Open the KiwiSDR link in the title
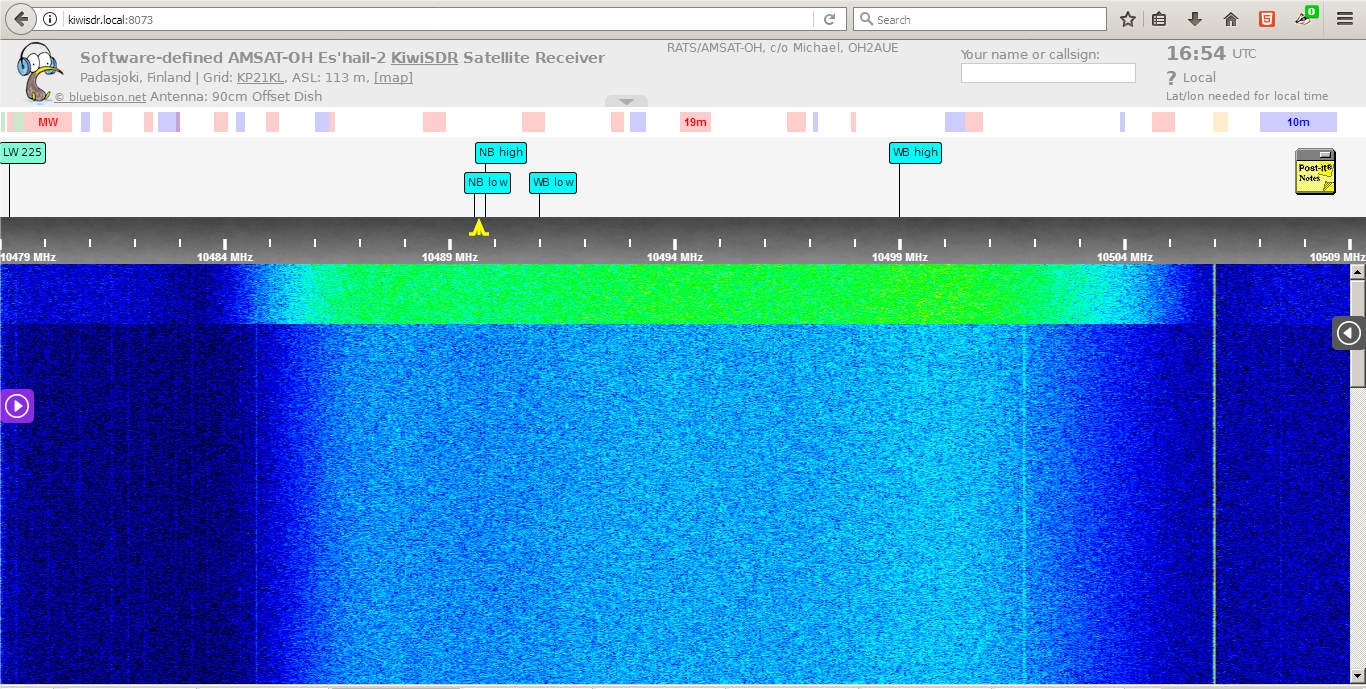The height and width of the screenshot is (689, 1366). pos(424,58)
